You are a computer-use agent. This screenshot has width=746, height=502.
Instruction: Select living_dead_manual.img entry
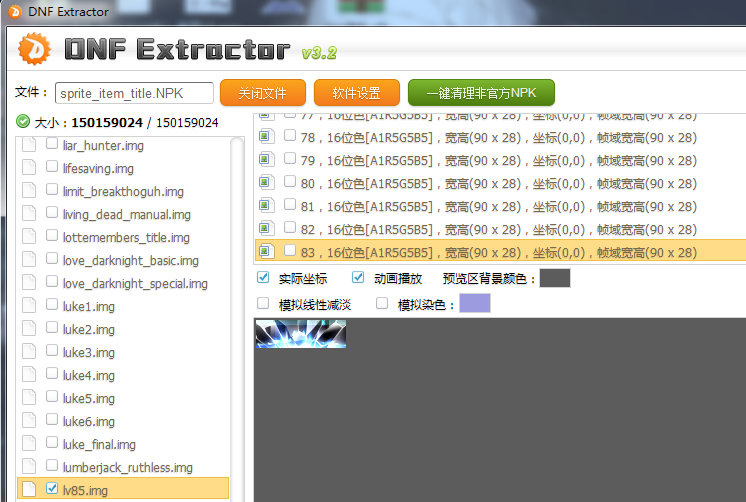point(127,215)
